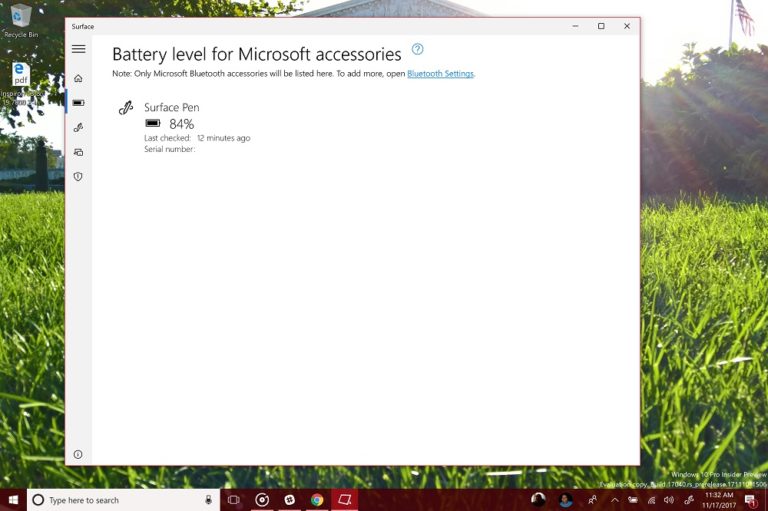
Task: Open the first pinned contact on taskbar
Action: tap(538, 500)
